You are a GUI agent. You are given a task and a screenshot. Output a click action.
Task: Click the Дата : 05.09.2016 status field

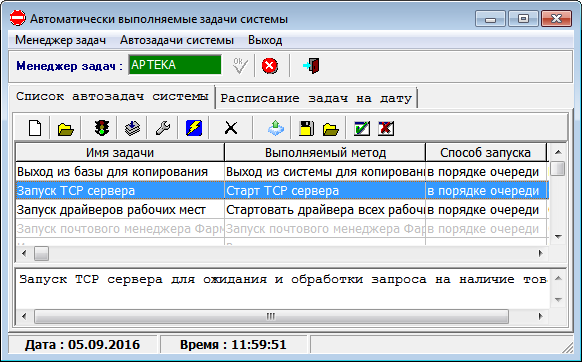(x=82, y=345)
